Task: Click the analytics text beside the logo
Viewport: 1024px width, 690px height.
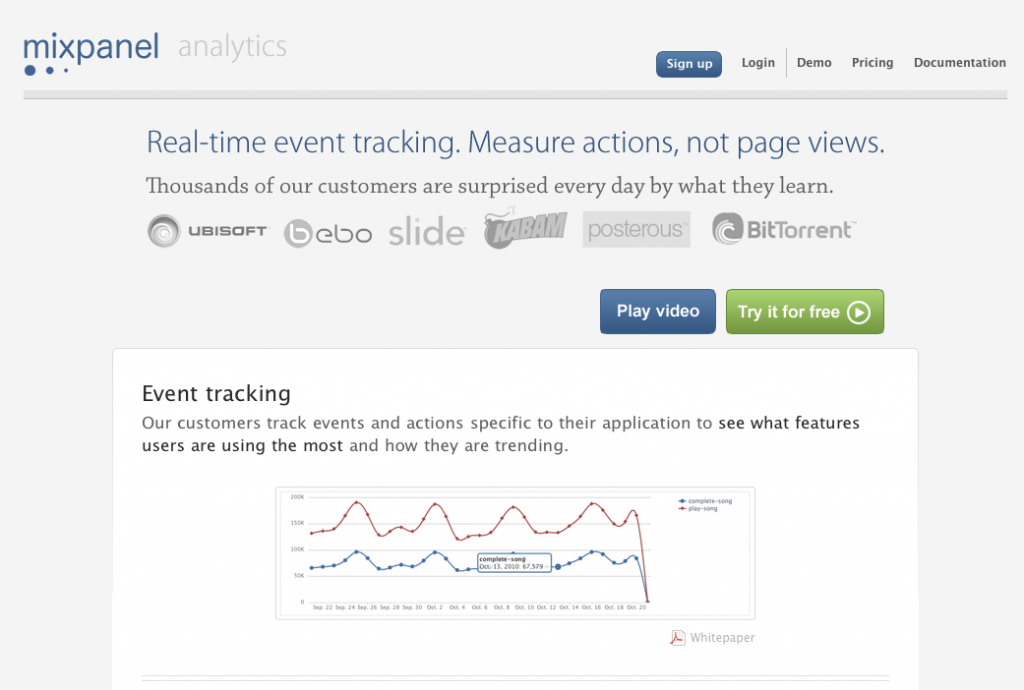Action: tap(232, 48)
